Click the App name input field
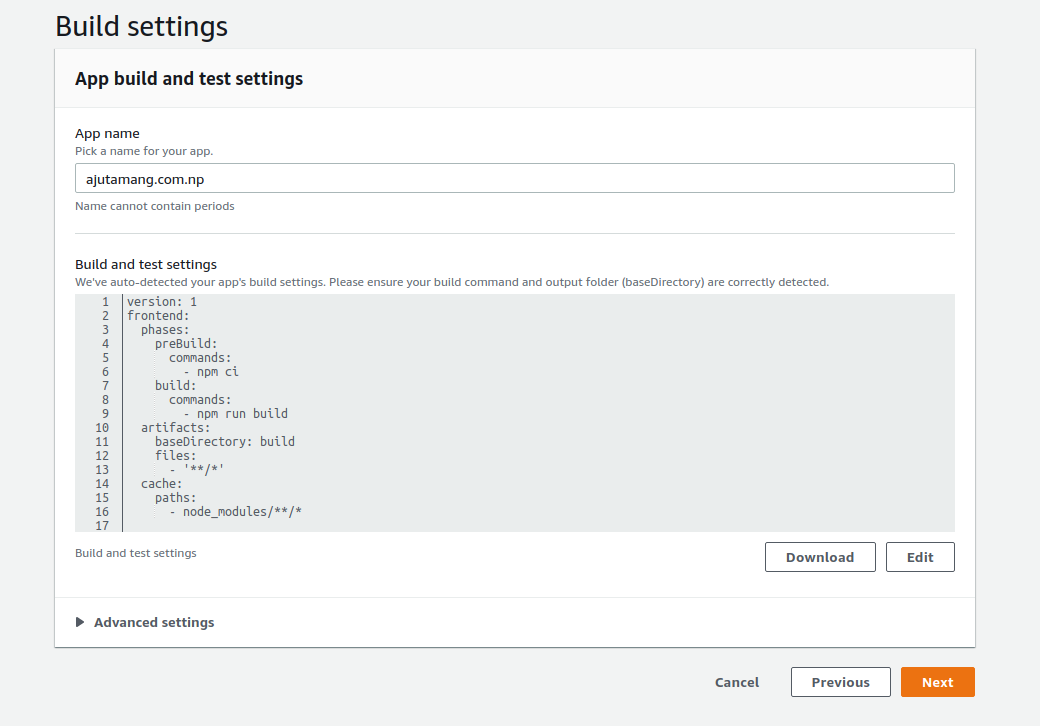The height and width of the screenshot is (726, 1040). pos(514,178)
